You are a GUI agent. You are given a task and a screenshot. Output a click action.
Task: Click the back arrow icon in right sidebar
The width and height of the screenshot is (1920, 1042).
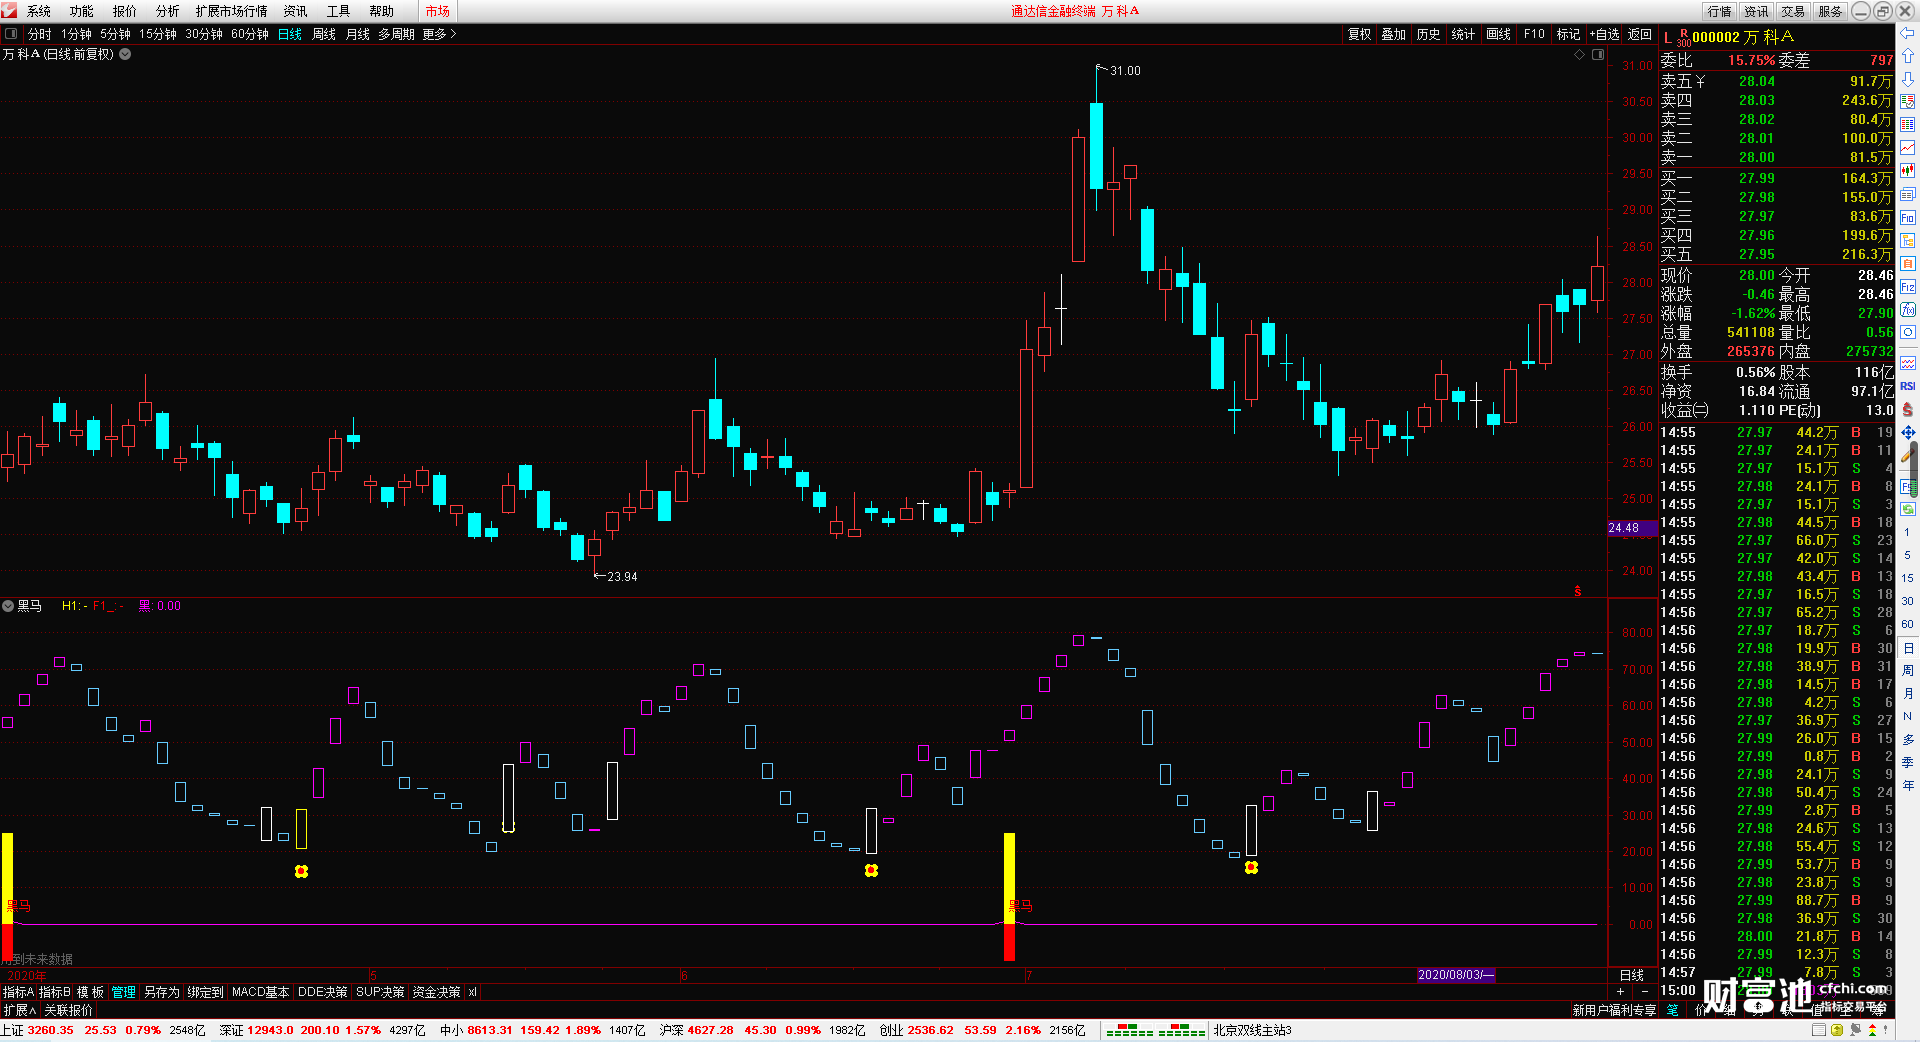pyautogui.click(x=1908, y=33)
